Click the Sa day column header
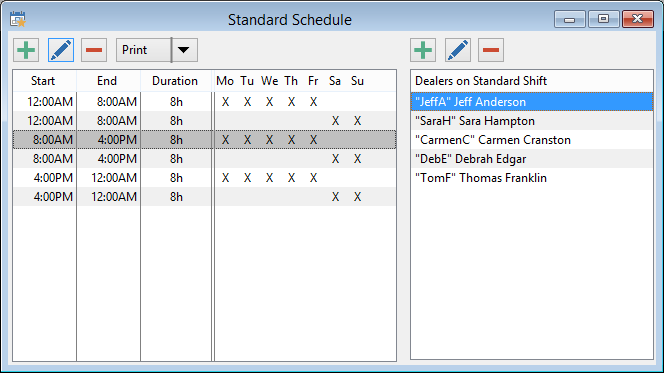The height and width of the screenshot is (373, 664). point(335,81)
